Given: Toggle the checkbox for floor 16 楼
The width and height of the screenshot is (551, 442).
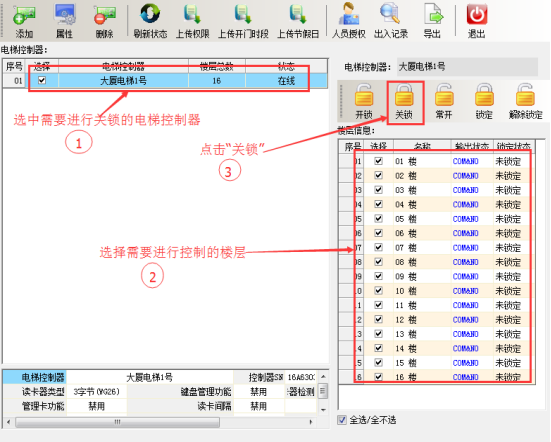Looking at the screenshot, I should (x=378, y=377).
